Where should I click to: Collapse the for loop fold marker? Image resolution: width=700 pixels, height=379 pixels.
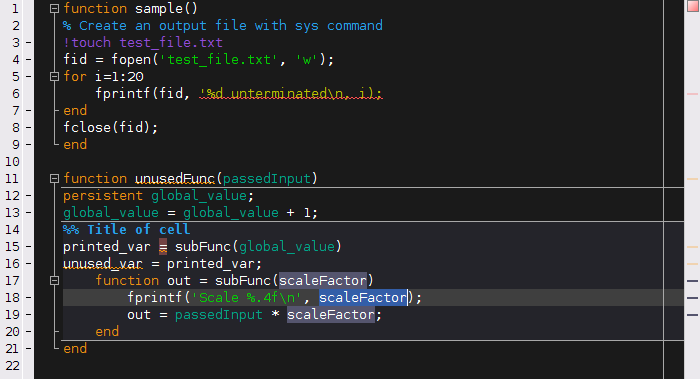point(54,76)
